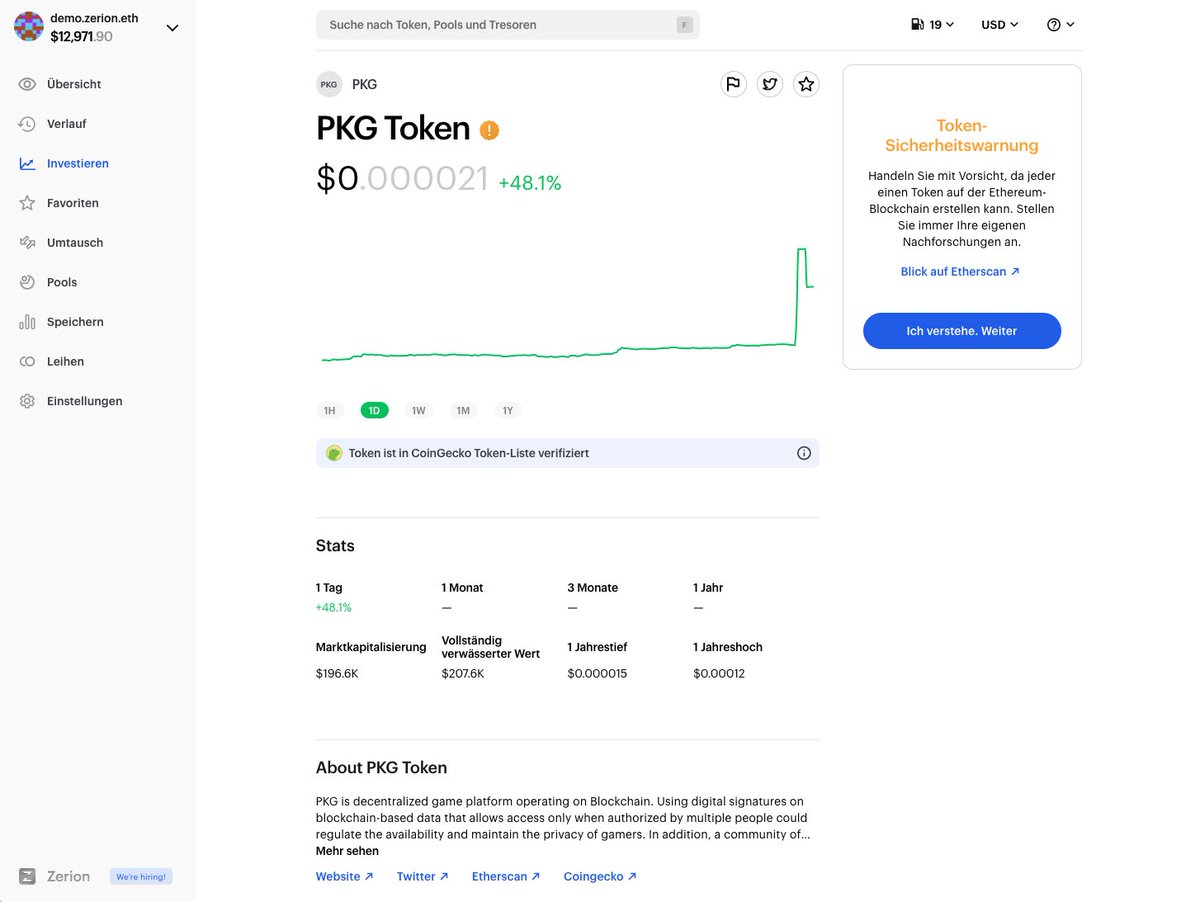The width and height of the screenshot is (1200, 902).
Task: Open Blick auf Etherscan link
Action: coord(960,271)
